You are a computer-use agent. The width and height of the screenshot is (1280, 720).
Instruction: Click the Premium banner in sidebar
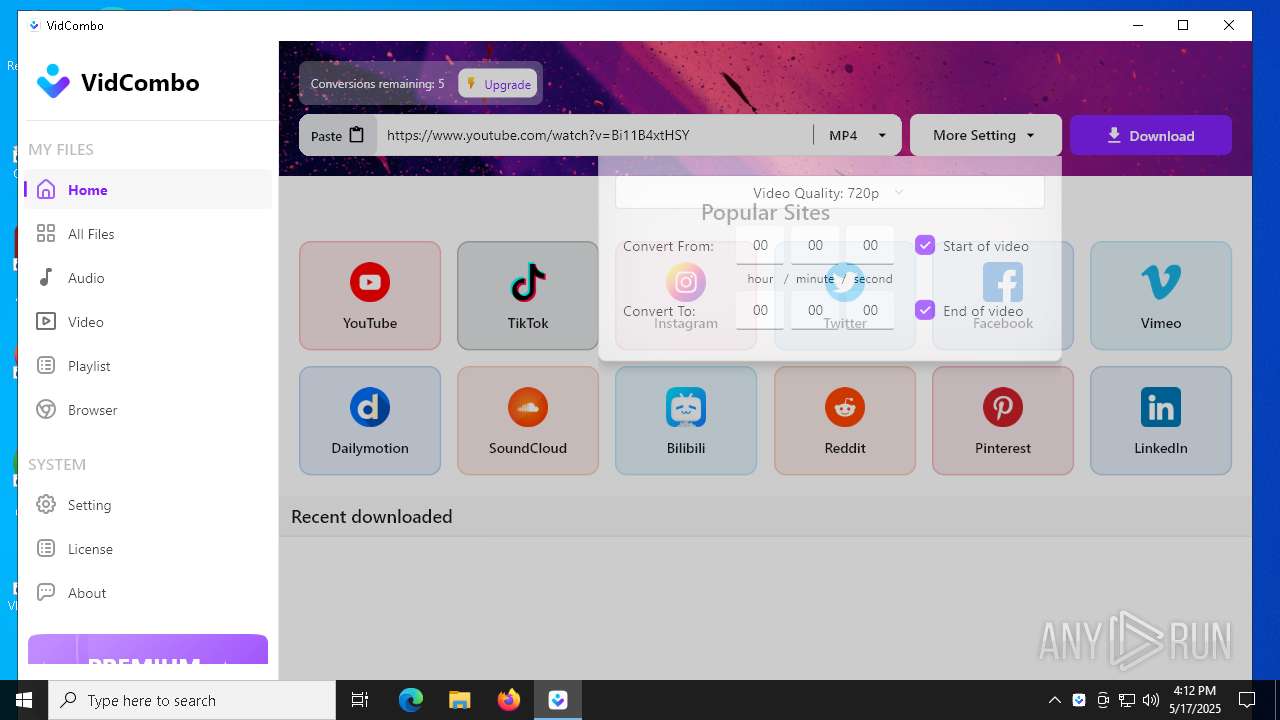coord(148,650)
